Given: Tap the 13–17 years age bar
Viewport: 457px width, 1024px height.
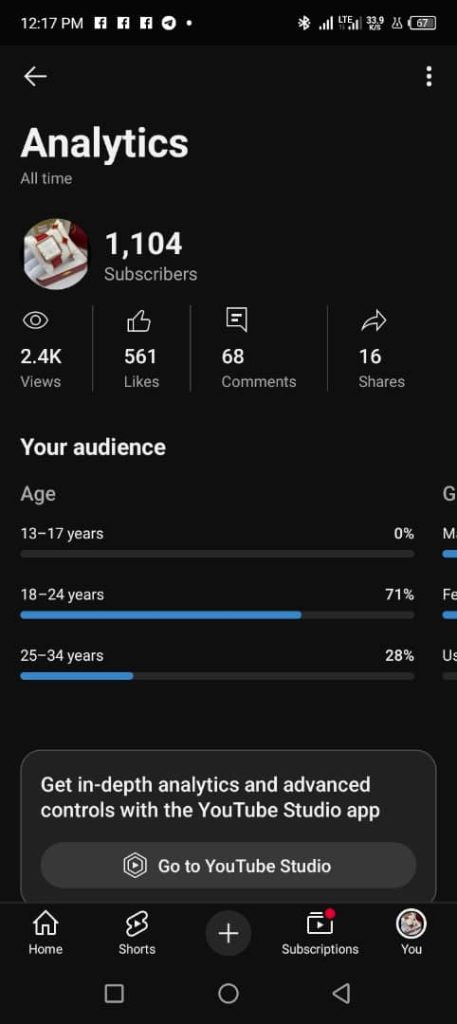Looking at the screenshot, I should (217, 554).
